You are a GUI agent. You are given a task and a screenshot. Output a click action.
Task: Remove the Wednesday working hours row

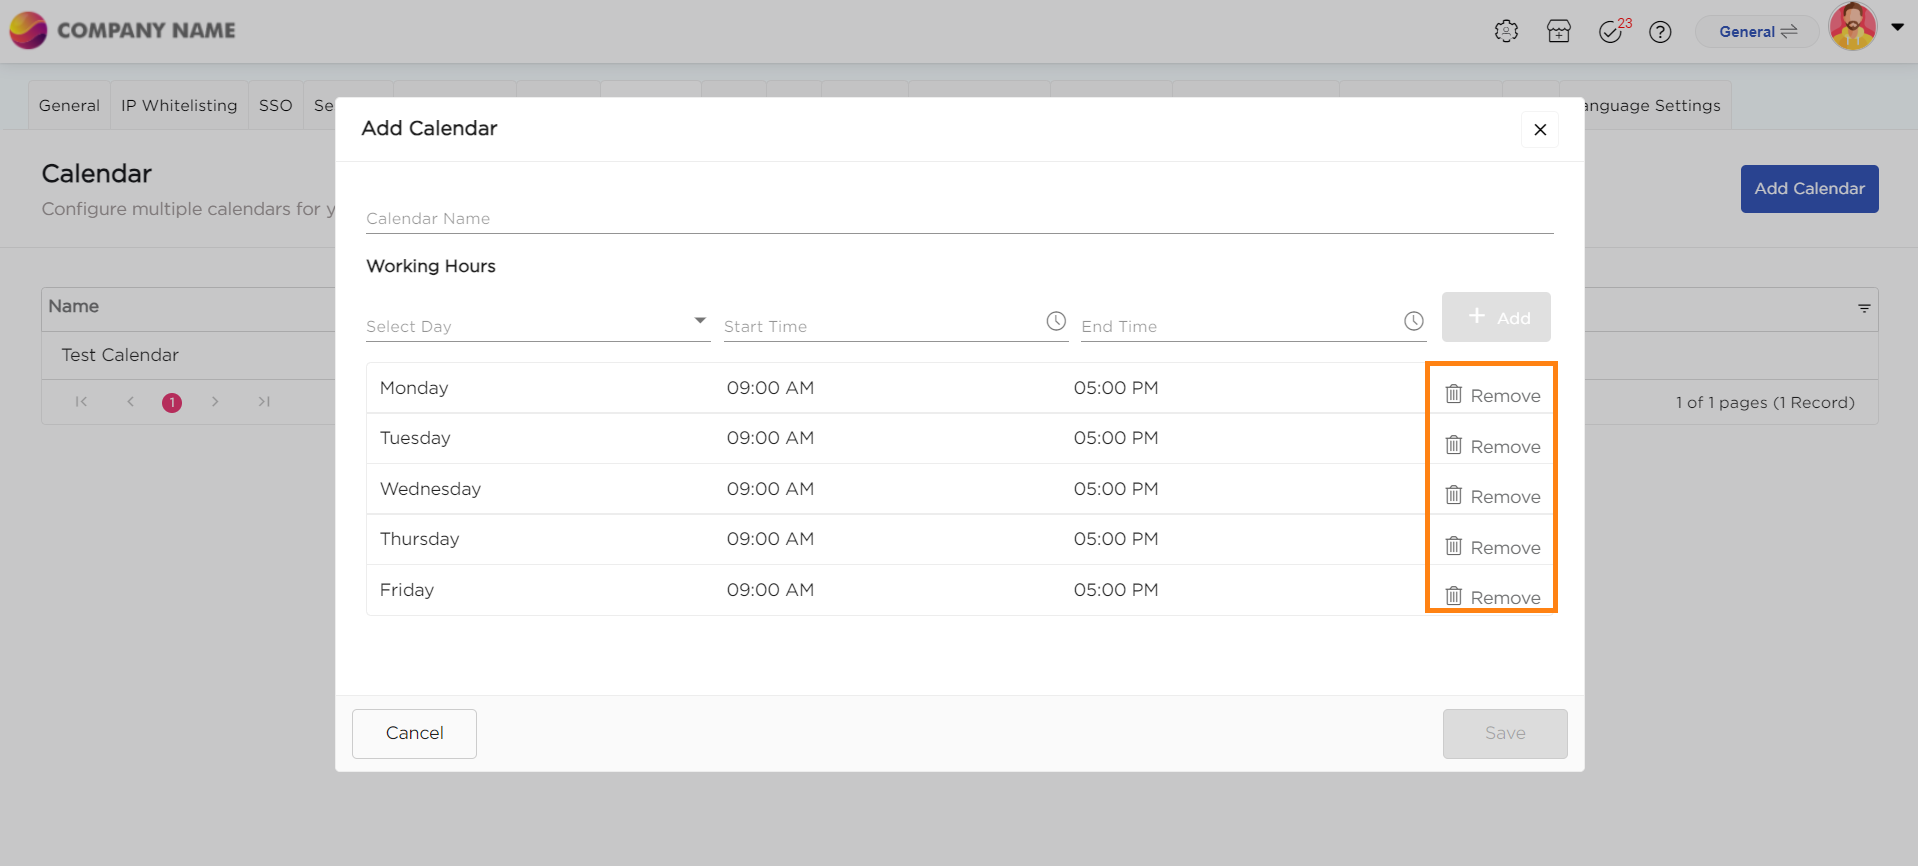tap(1492, 496)
